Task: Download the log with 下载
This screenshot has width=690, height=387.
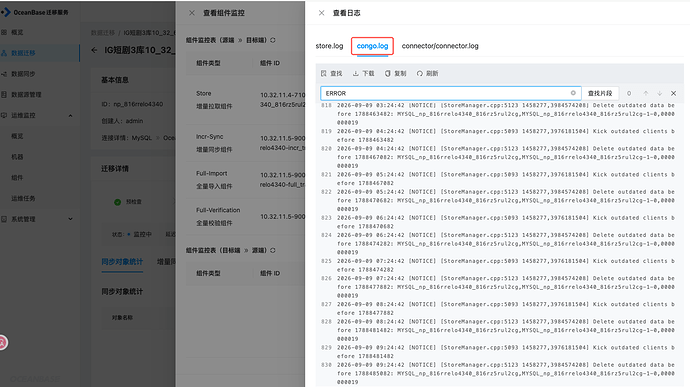Action: coord(363,74)
